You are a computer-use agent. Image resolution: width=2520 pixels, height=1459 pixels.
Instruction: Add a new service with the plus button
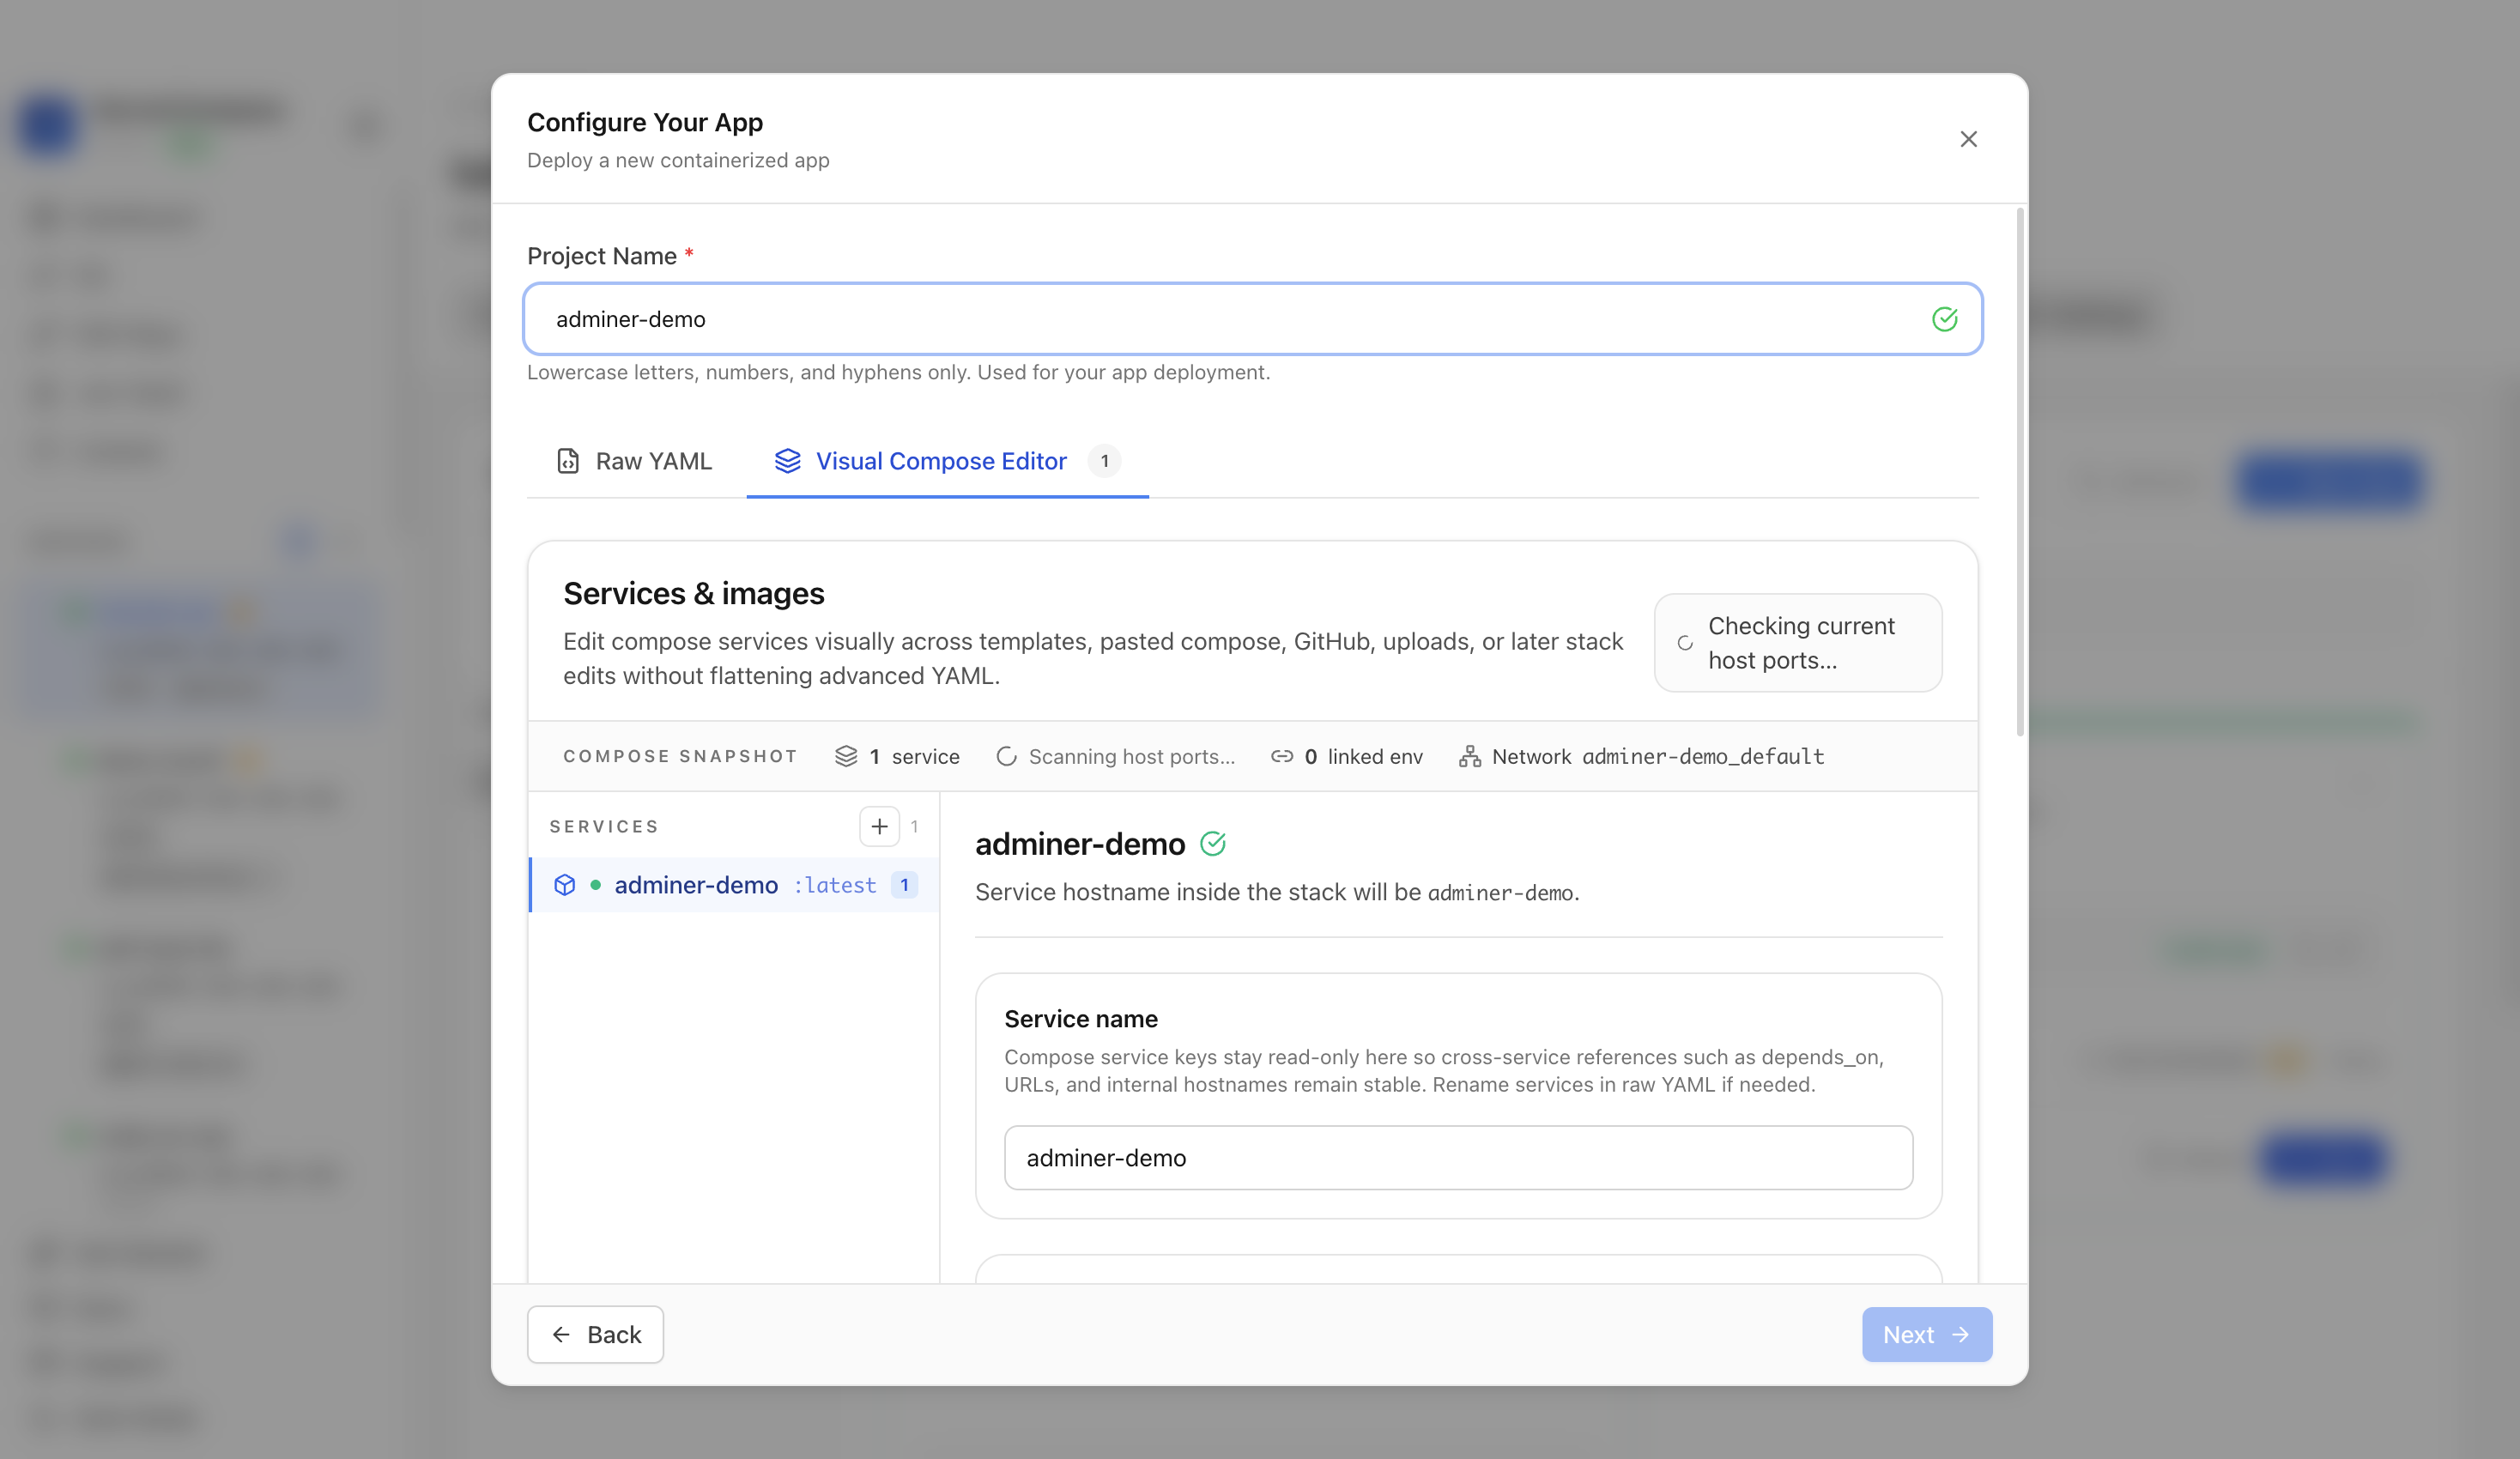point(879,826)
